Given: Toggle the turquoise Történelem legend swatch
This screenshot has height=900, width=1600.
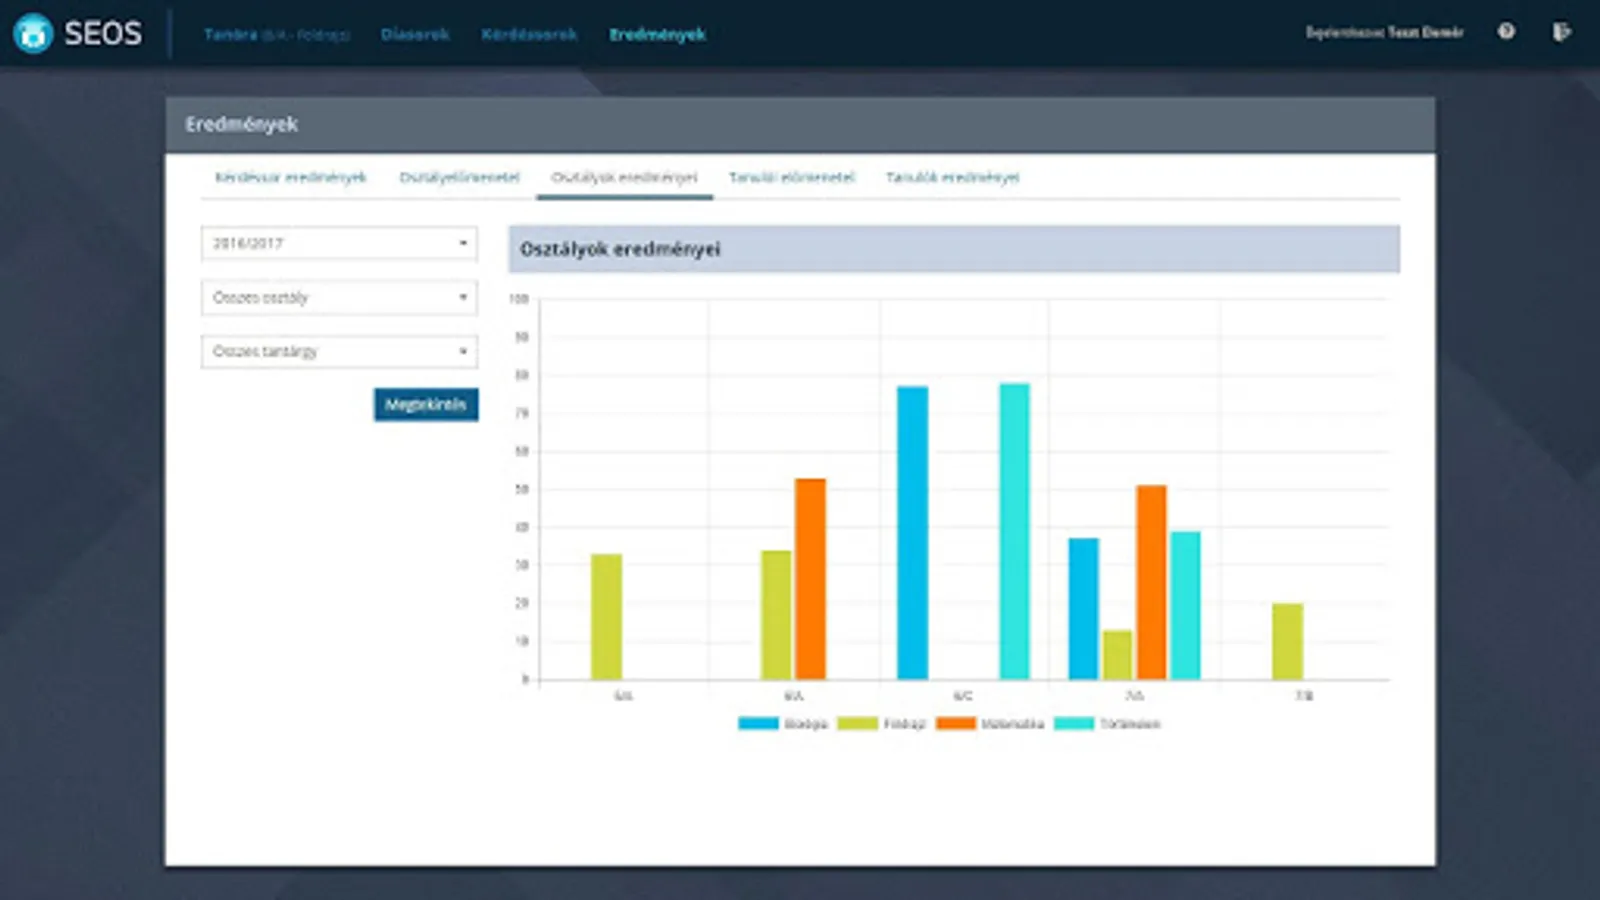Looking at the screenshot, I should coord(1074,723).
